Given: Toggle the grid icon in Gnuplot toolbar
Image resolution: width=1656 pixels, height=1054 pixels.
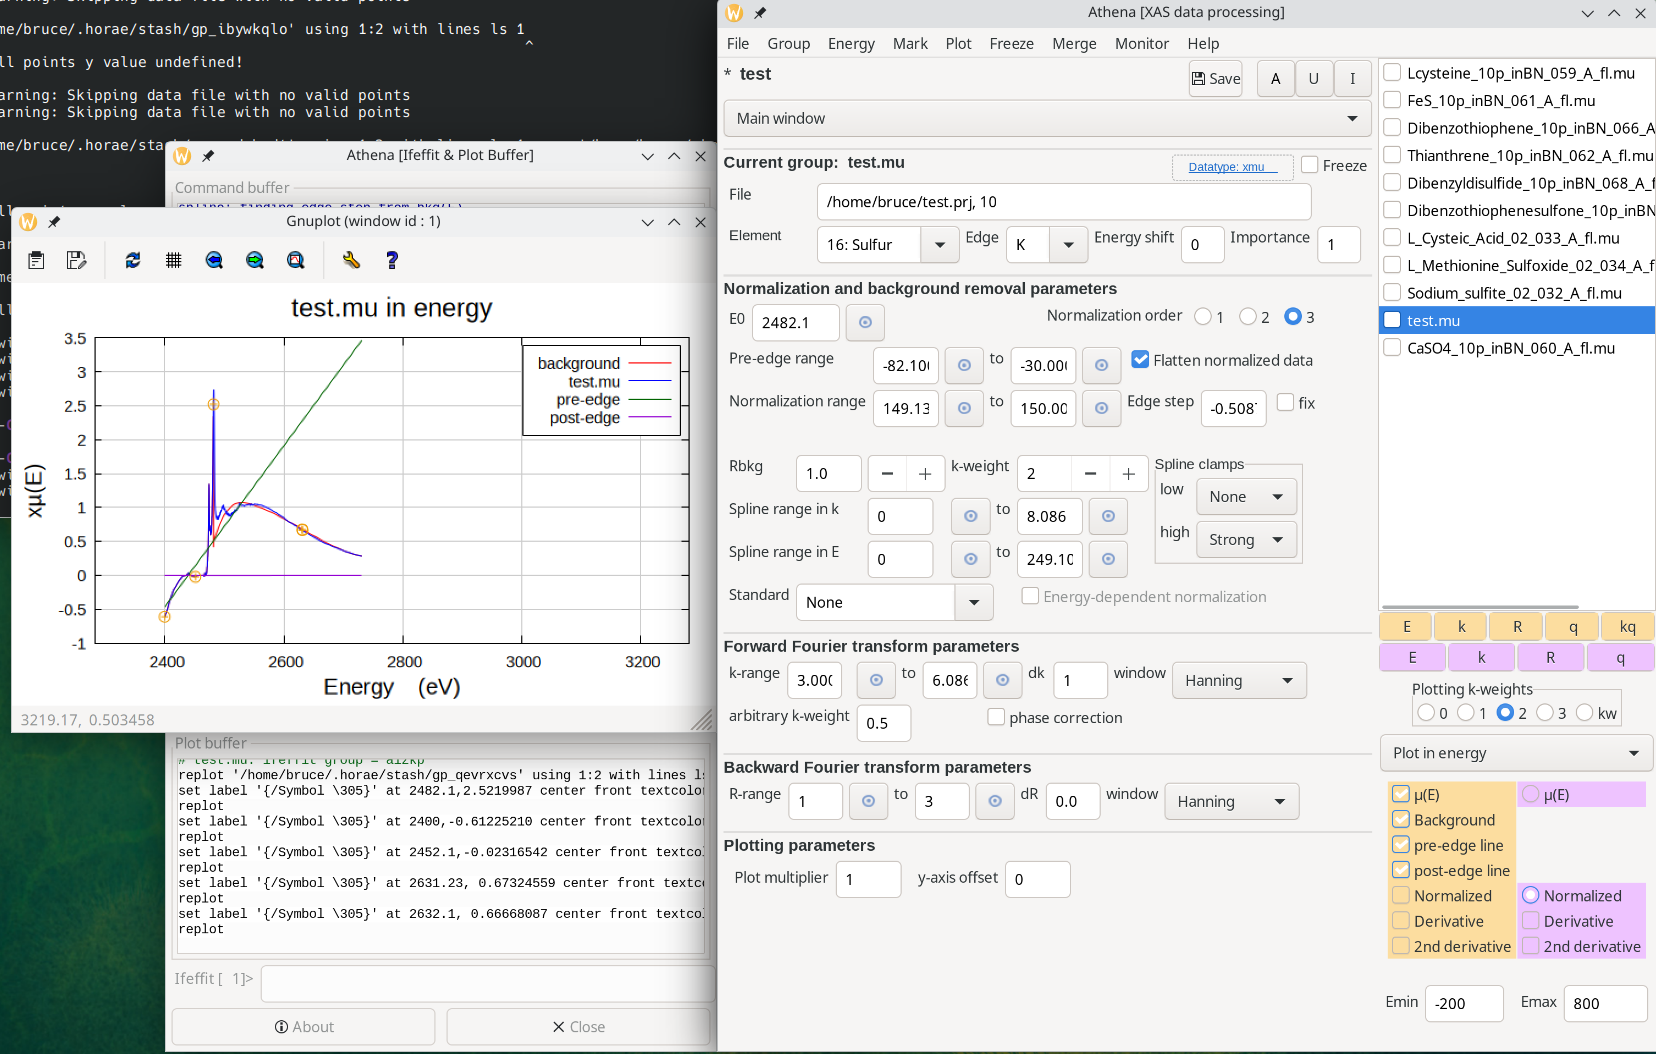Looking at the screenshot, I should [174, 260].
